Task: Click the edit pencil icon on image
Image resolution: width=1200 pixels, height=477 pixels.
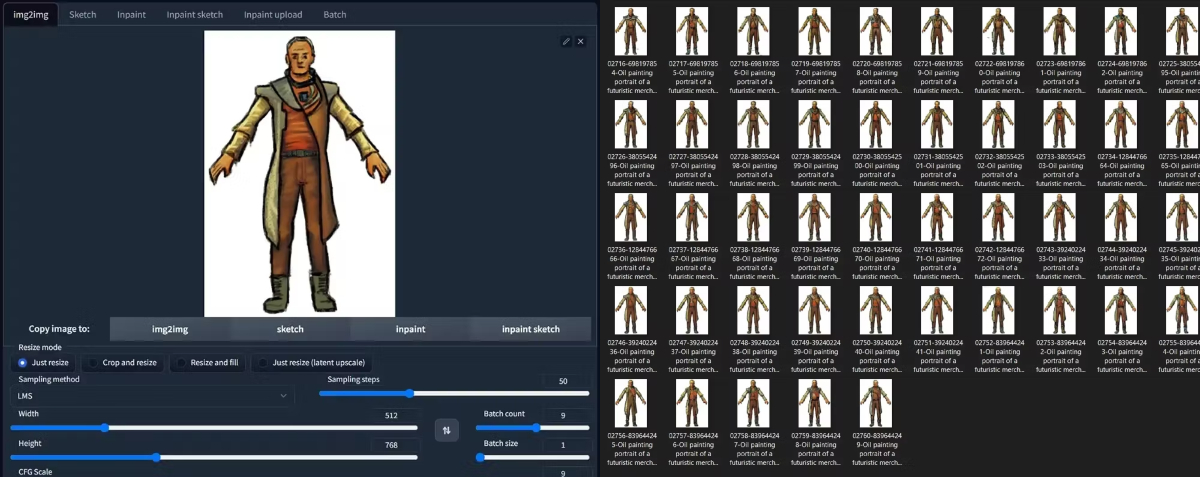Action: pos(566,41)
